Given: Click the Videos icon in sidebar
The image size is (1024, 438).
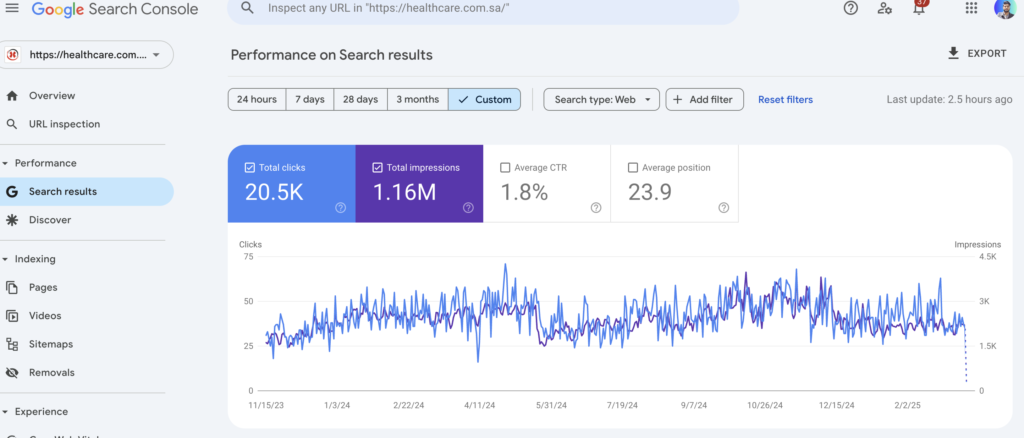Looking at the screenshot, I should click(11, 316).
